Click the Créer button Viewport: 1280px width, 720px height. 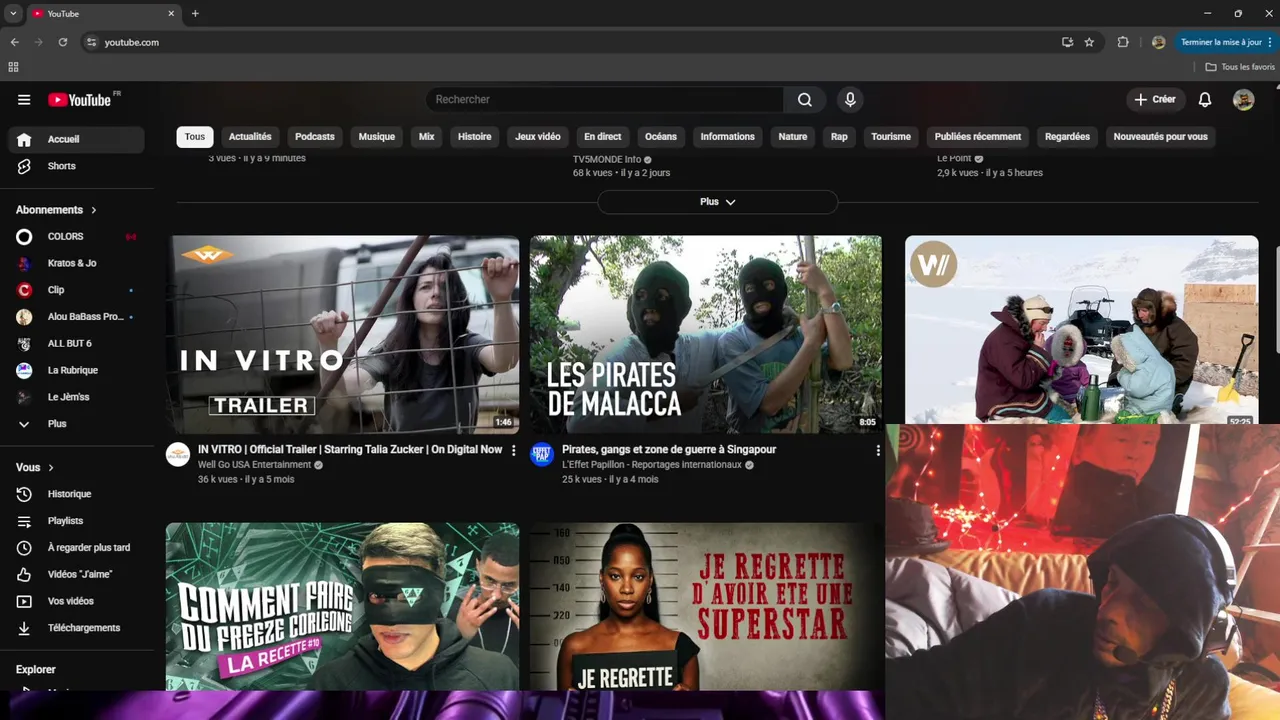point(1155,100)
